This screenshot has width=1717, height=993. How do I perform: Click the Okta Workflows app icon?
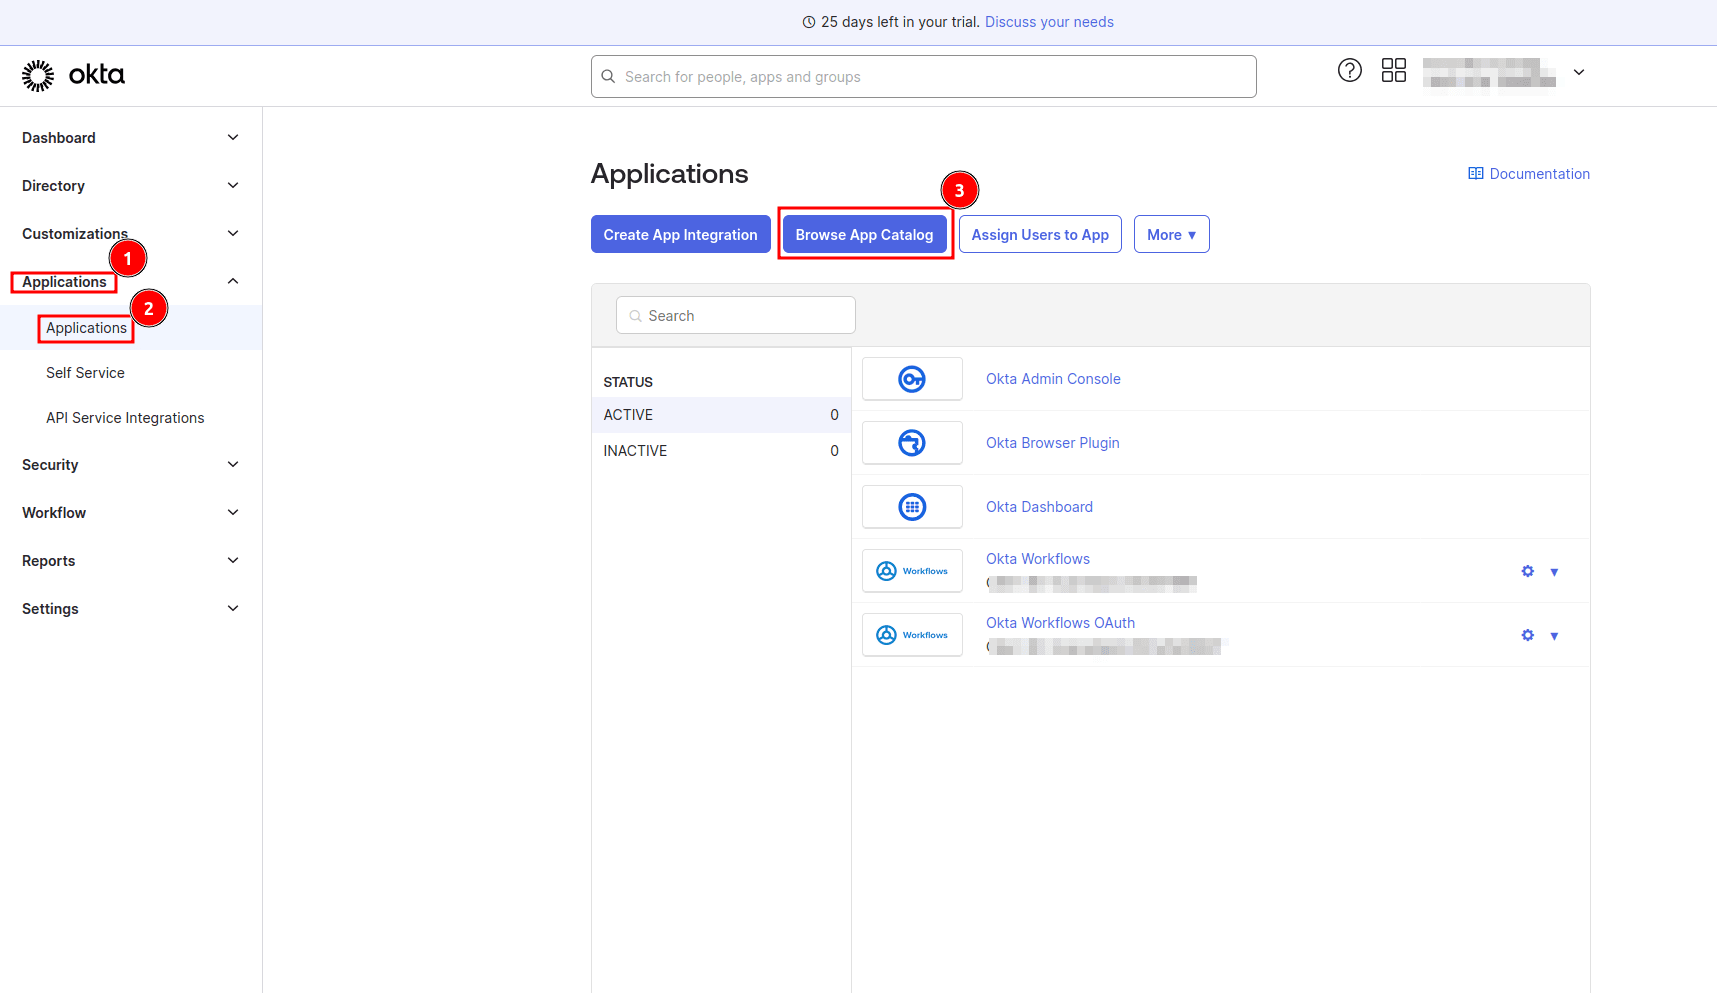click(911, 570)
